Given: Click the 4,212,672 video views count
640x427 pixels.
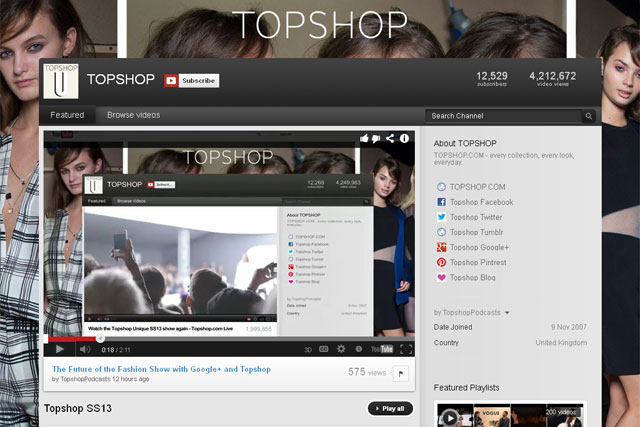Looking at the screenshot, I should [x=553, y=78].
